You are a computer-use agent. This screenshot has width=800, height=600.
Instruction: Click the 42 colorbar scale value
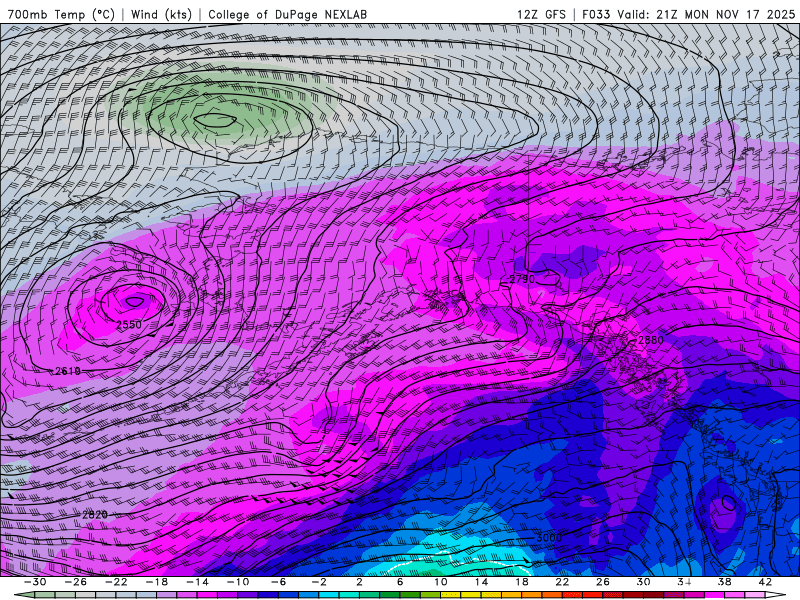click(x=765, y=582)
